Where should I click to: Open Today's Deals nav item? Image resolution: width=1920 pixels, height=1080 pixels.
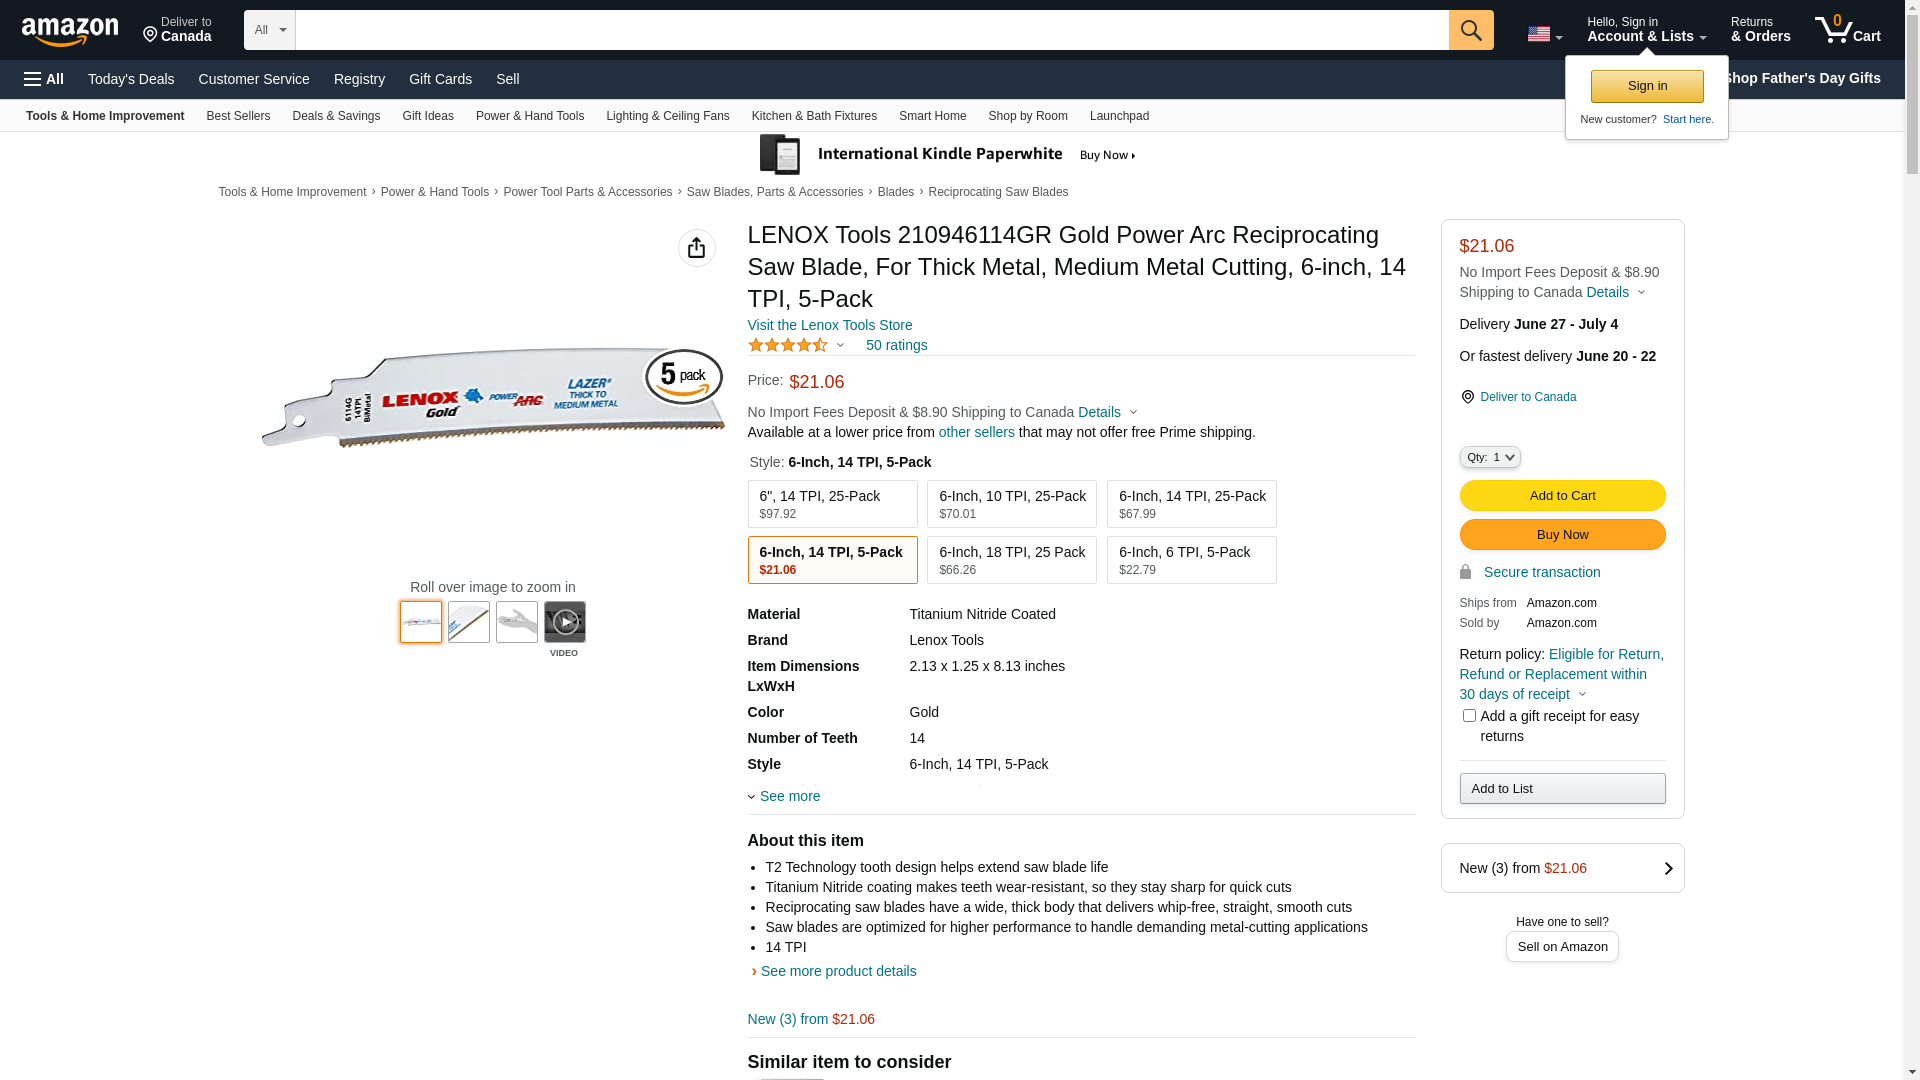point(130,79)
